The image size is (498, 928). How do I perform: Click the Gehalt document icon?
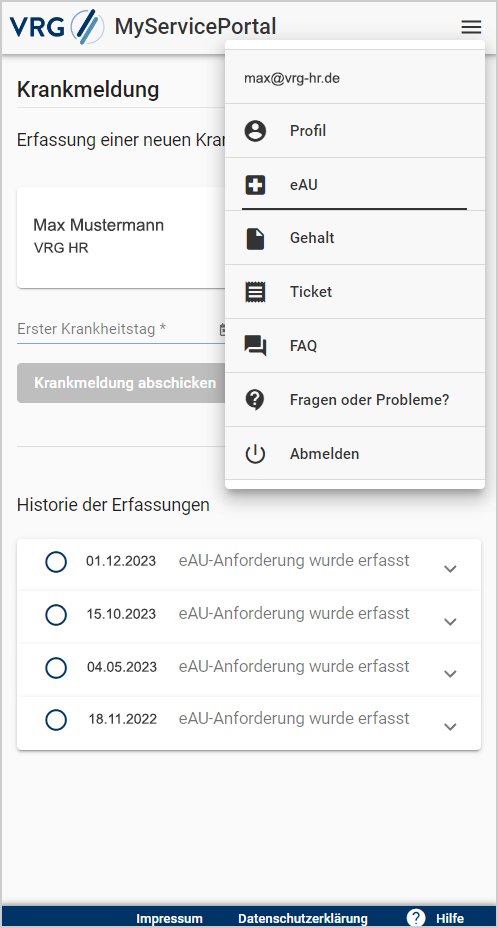tap(255, 239)
